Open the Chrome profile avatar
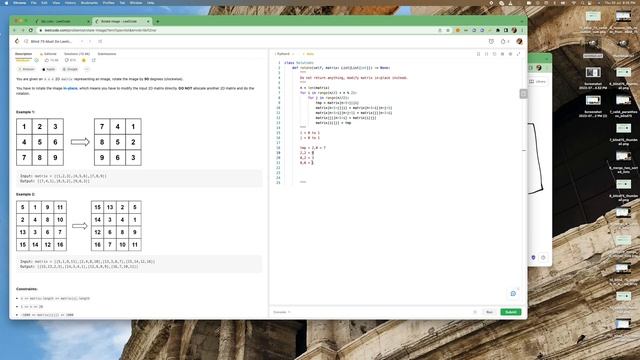640x360 pixels. click(514, 30)
